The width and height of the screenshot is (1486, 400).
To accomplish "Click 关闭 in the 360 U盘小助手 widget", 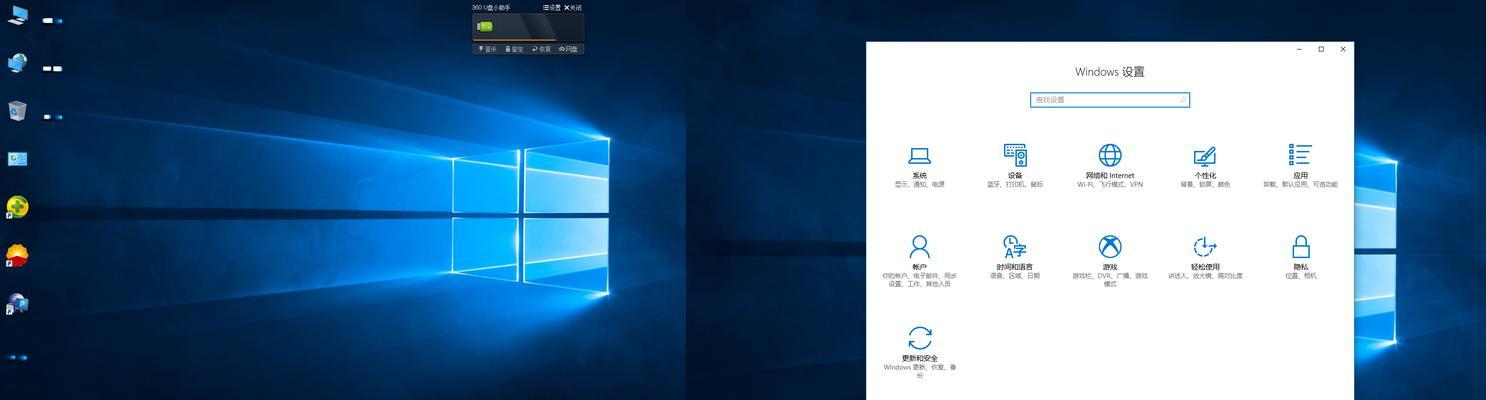I will (x=573, y=7).
